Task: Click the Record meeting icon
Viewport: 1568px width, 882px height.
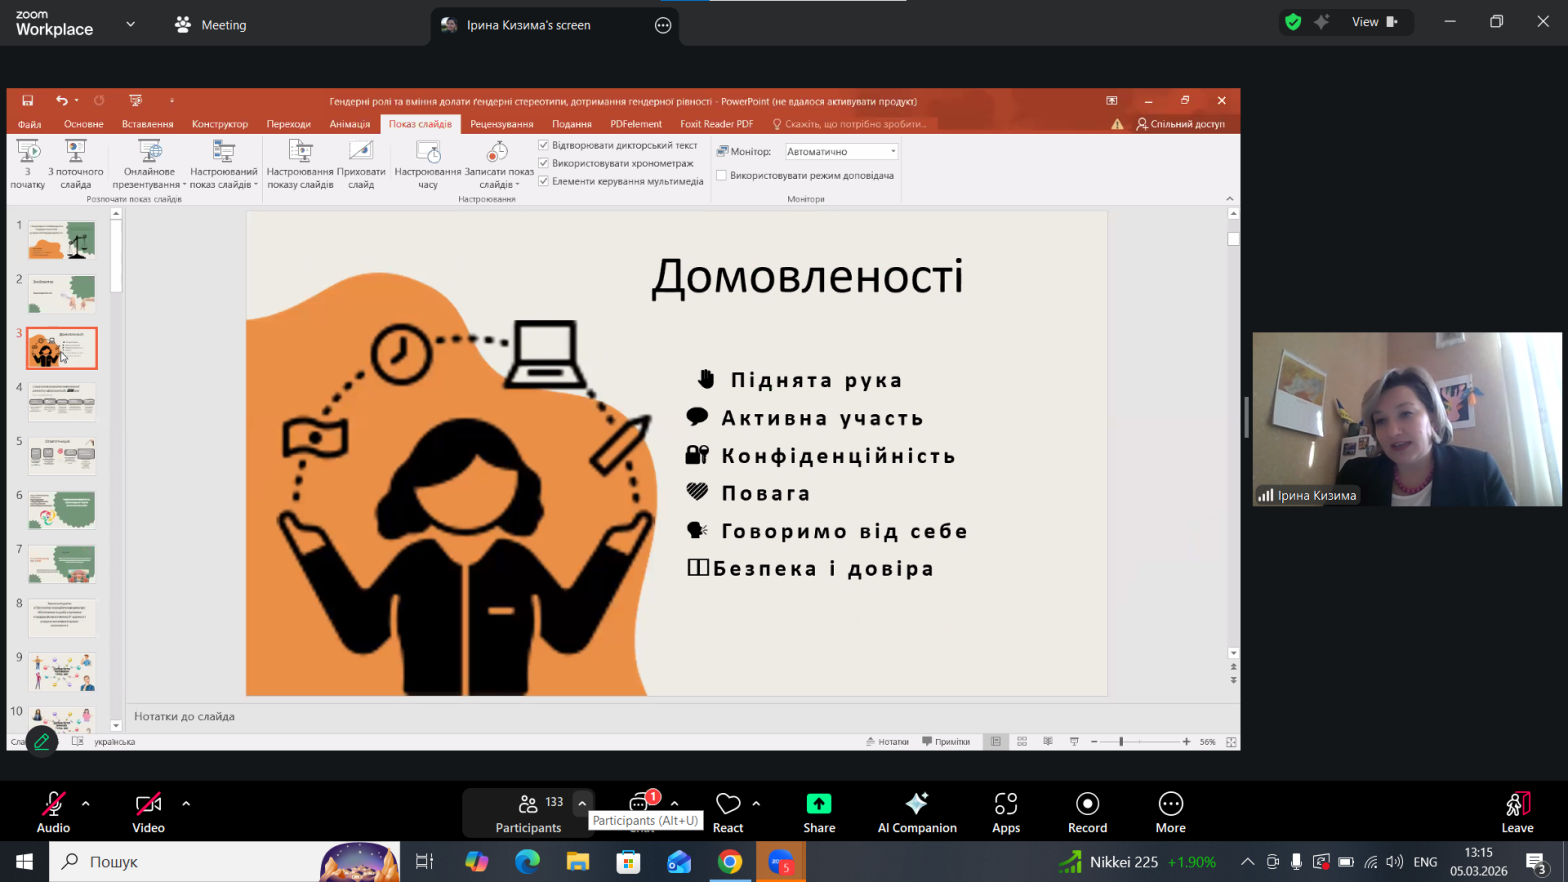Action: (x=1087, y=805)
